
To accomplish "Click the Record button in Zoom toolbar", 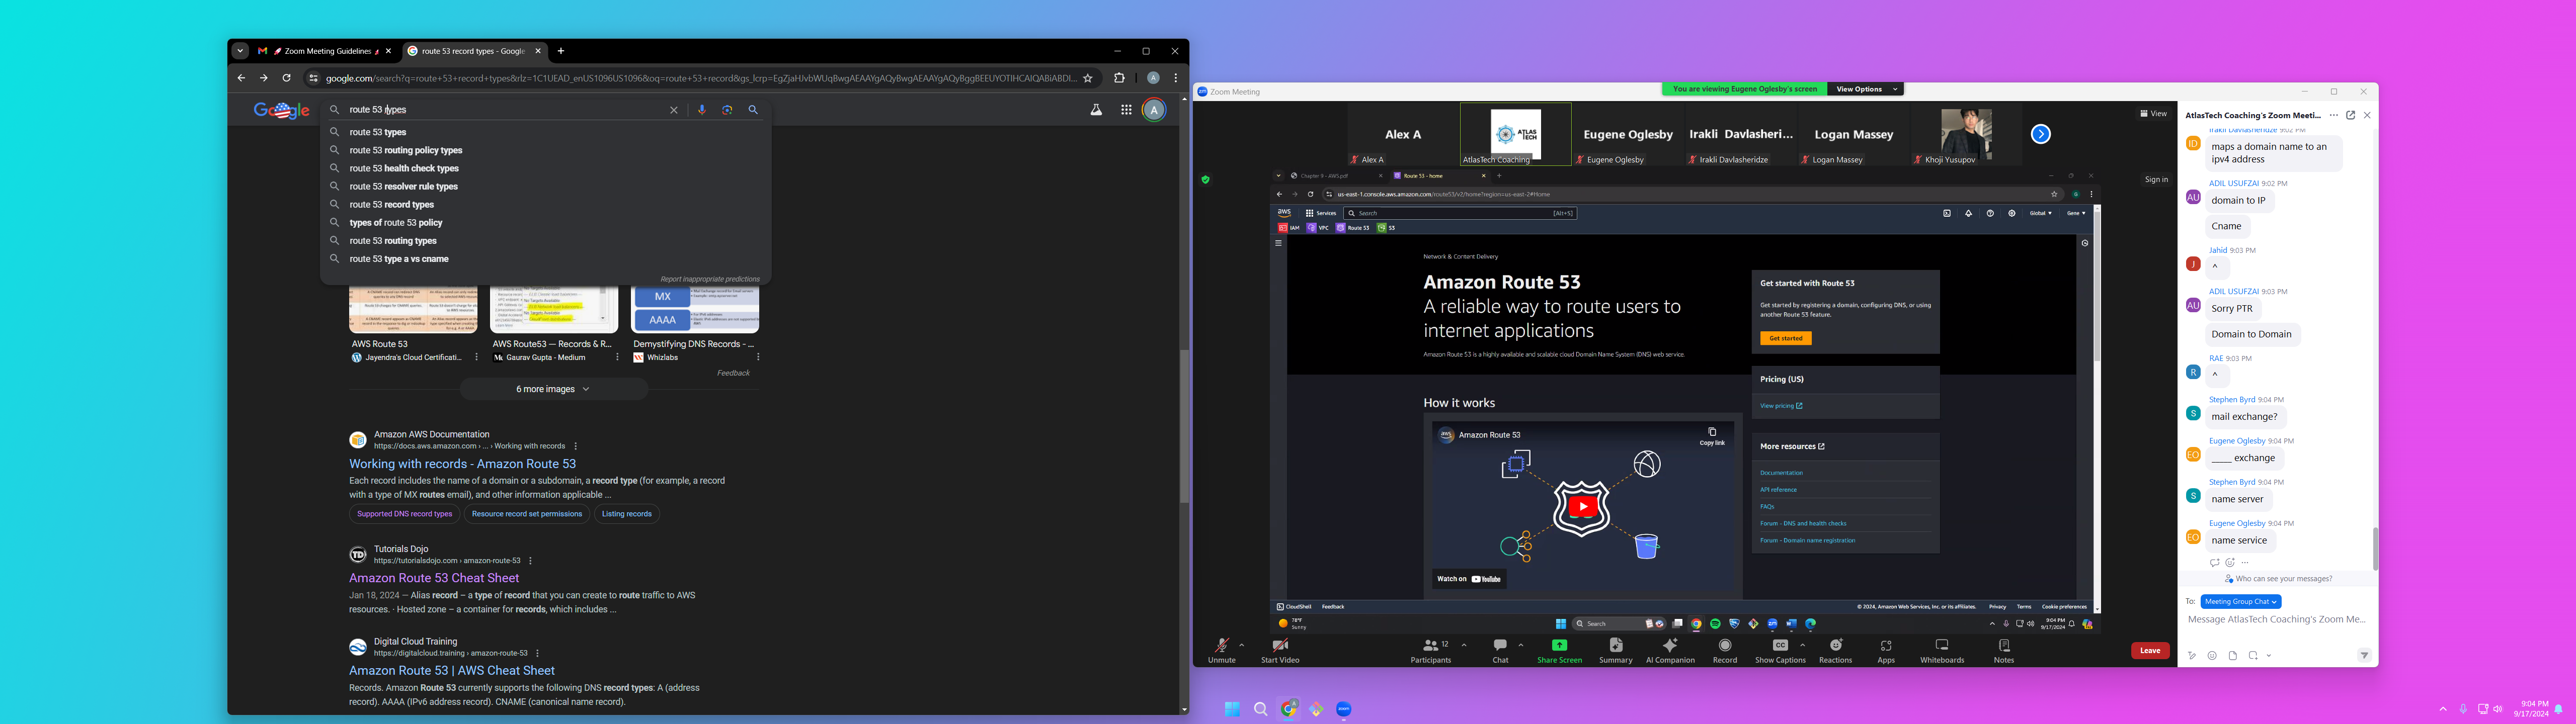I will click(x=1724, y=647).
